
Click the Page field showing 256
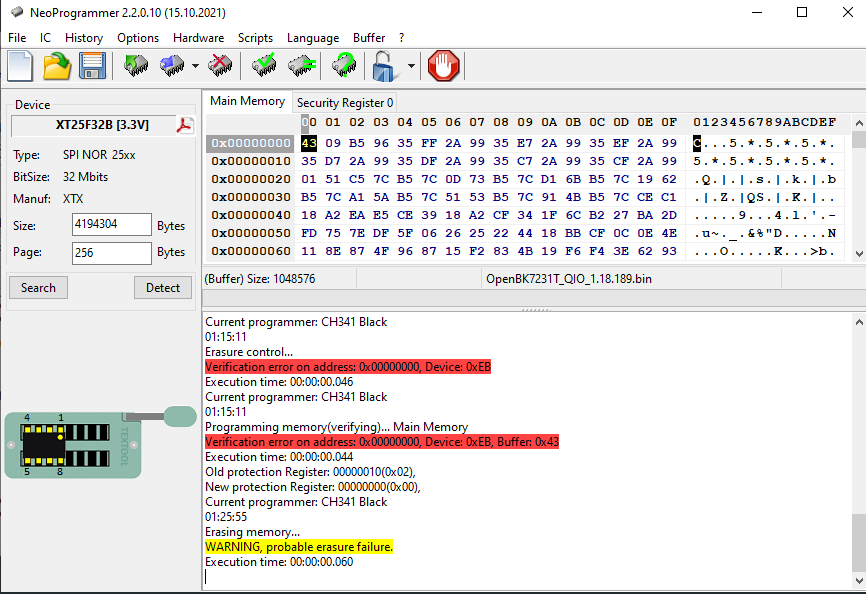(111, 253)
